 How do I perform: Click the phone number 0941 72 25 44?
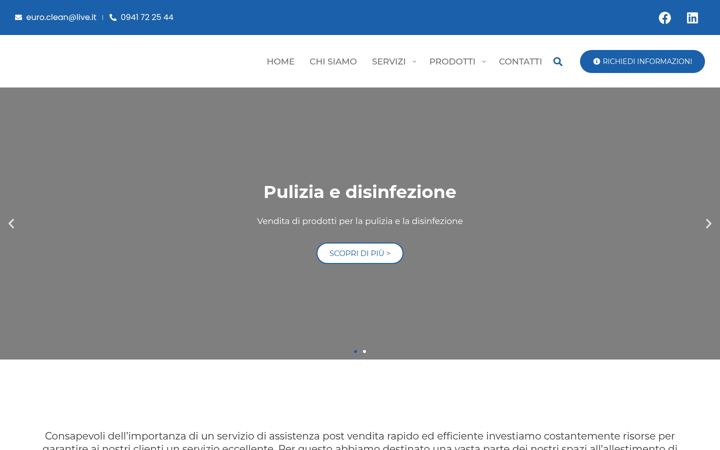[147, 17]
